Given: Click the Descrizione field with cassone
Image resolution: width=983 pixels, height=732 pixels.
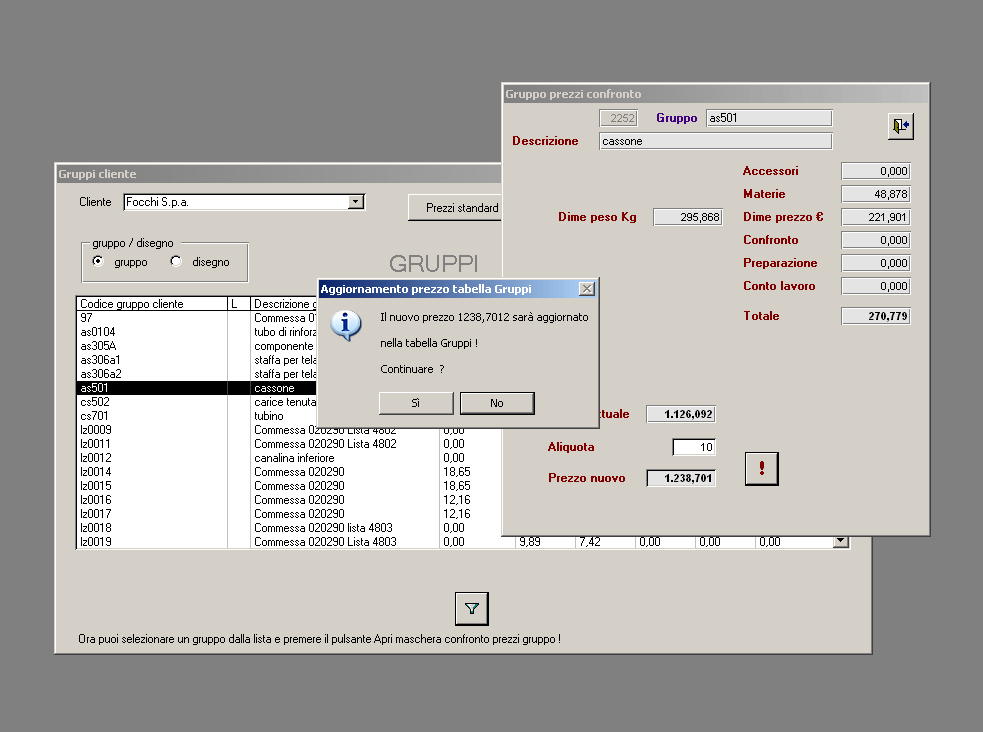Looking at the screenshot, I should click(x=715, y=141).
